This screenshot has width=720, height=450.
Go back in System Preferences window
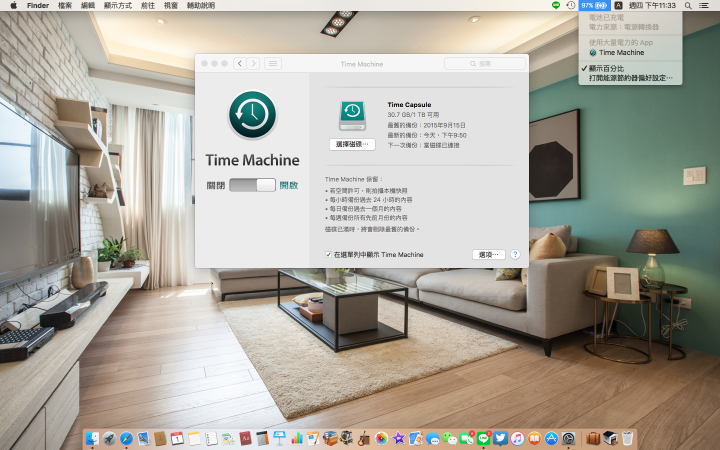pos(240,64)
